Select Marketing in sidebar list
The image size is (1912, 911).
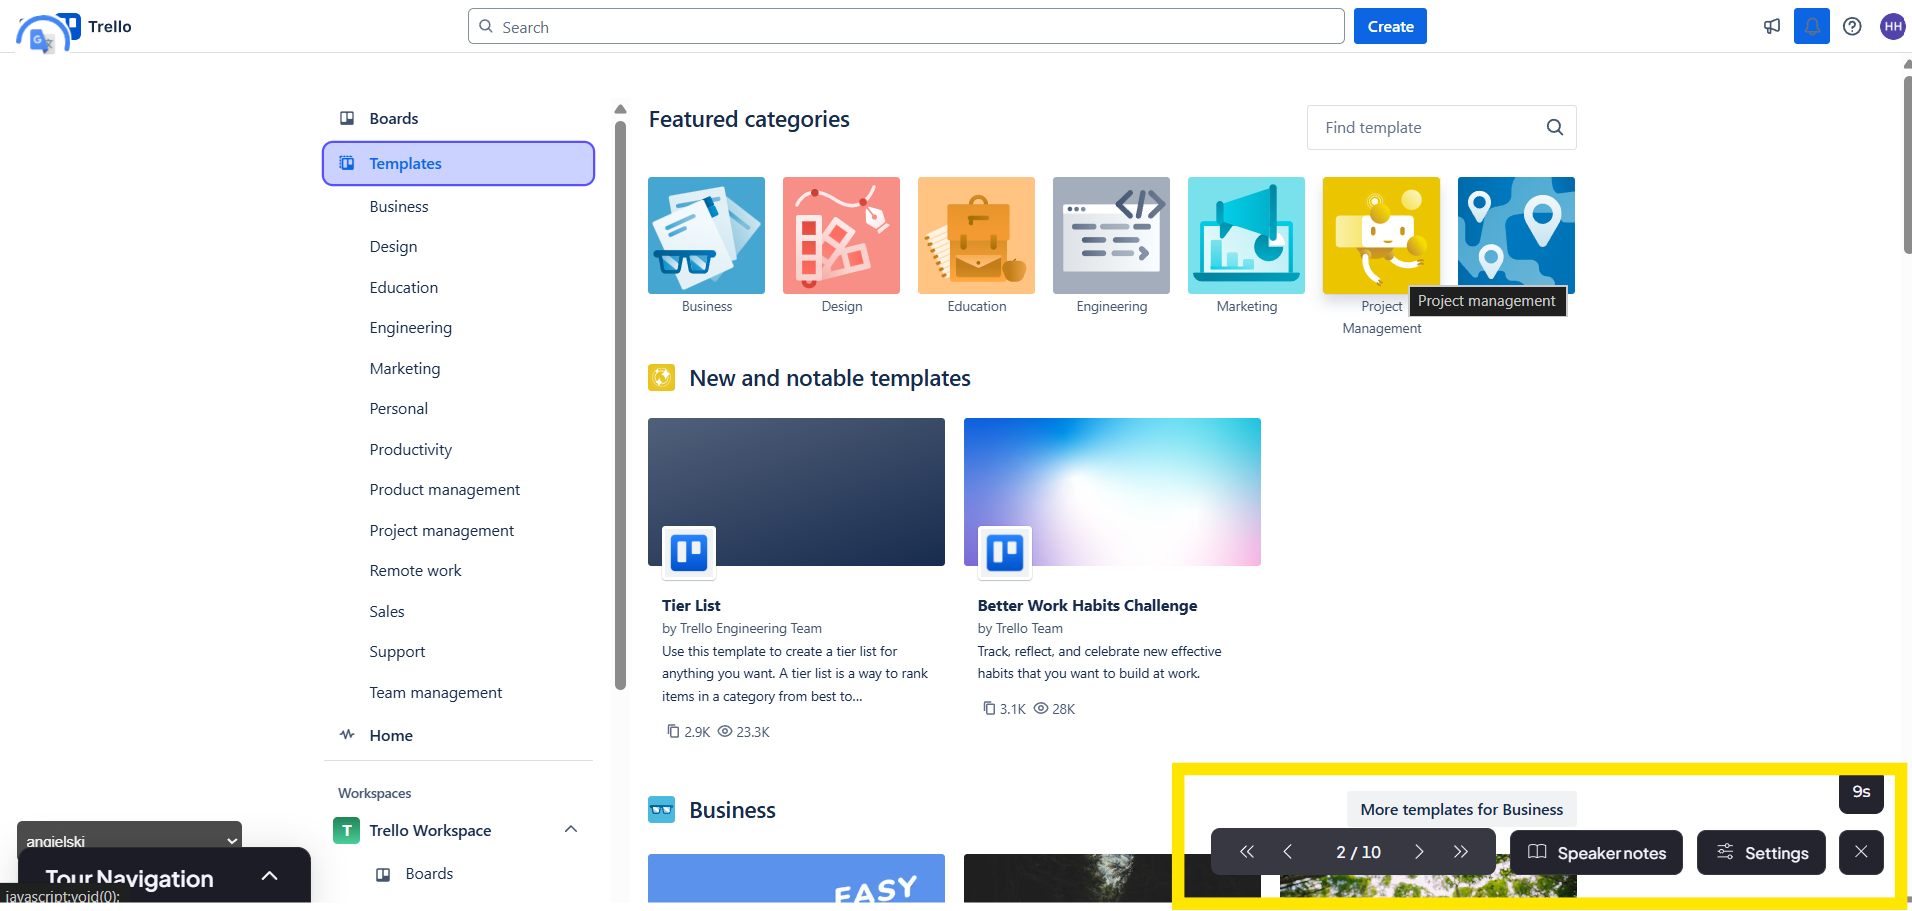[x=404, y=368]
